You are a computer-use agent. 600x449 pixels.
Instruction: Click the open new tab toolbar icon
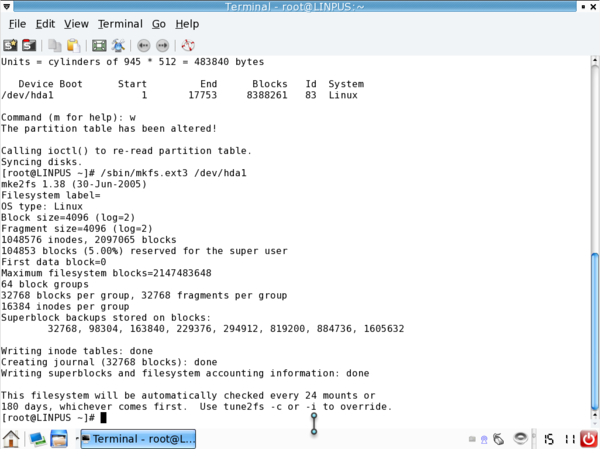[x=10, y=45]
